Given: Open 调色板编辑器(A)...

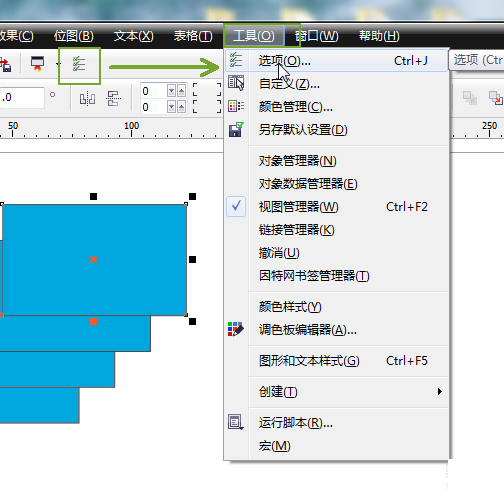Looking at the screenshot, I should [x=337, y=330].
